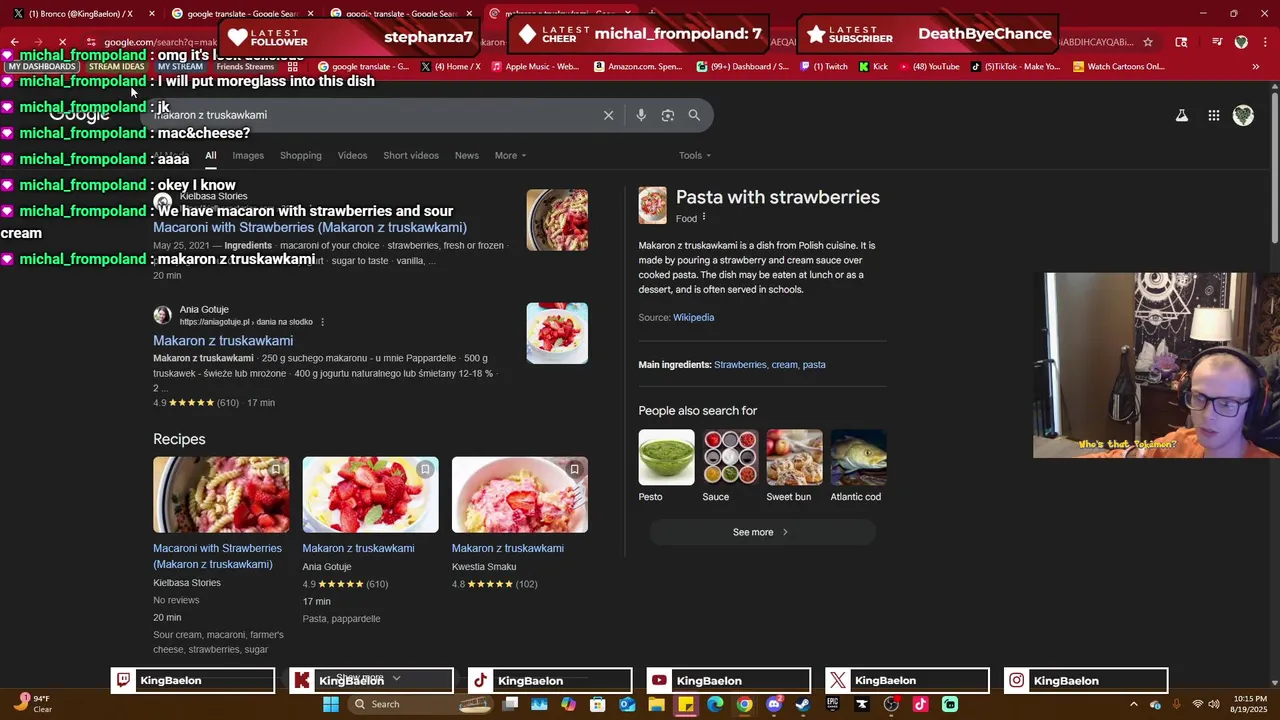Open Apple Music bookmark
Screen dimensions: 1280x720
tap(534, 67)
